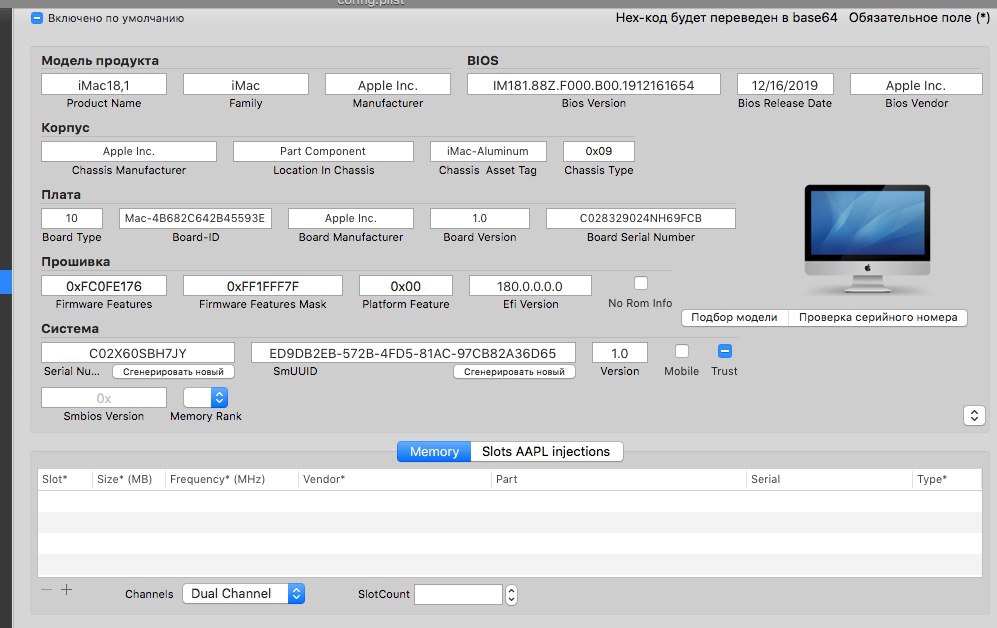The image size is (997, 628).
Task: Click the Serial column header
Action: tap(829, 479)
